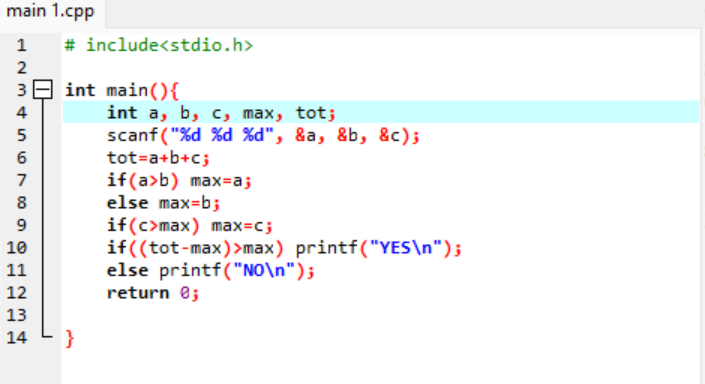Click the 'return 0;' statement

[152, 293]
